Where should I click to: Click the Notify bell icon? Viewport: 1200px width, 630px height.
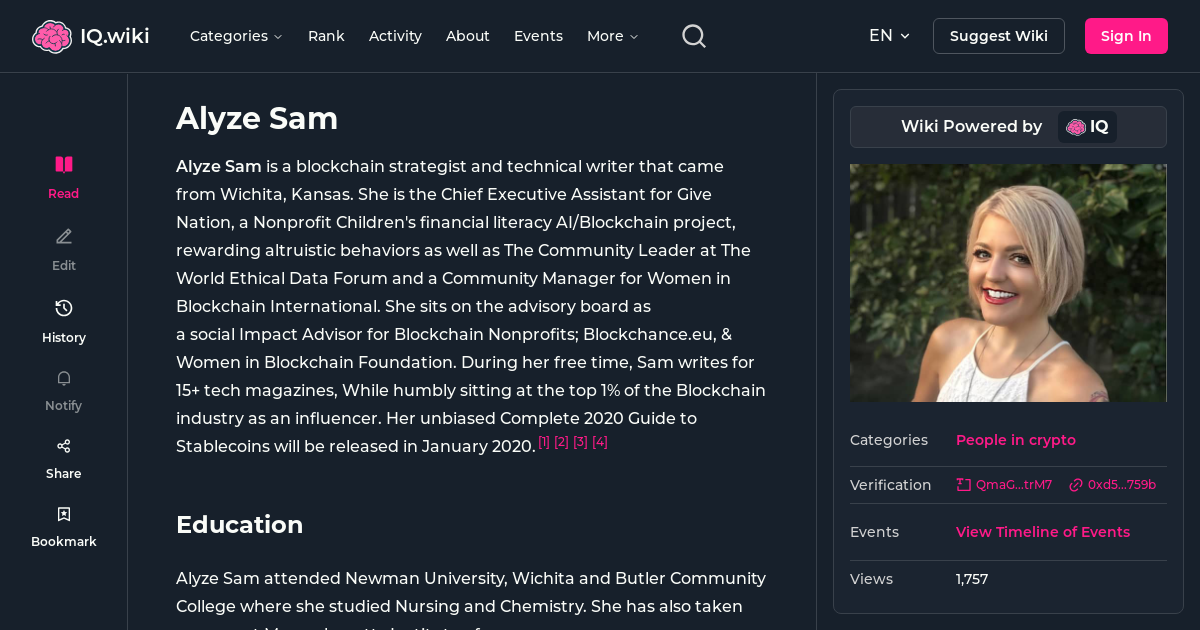coord(63,378)
